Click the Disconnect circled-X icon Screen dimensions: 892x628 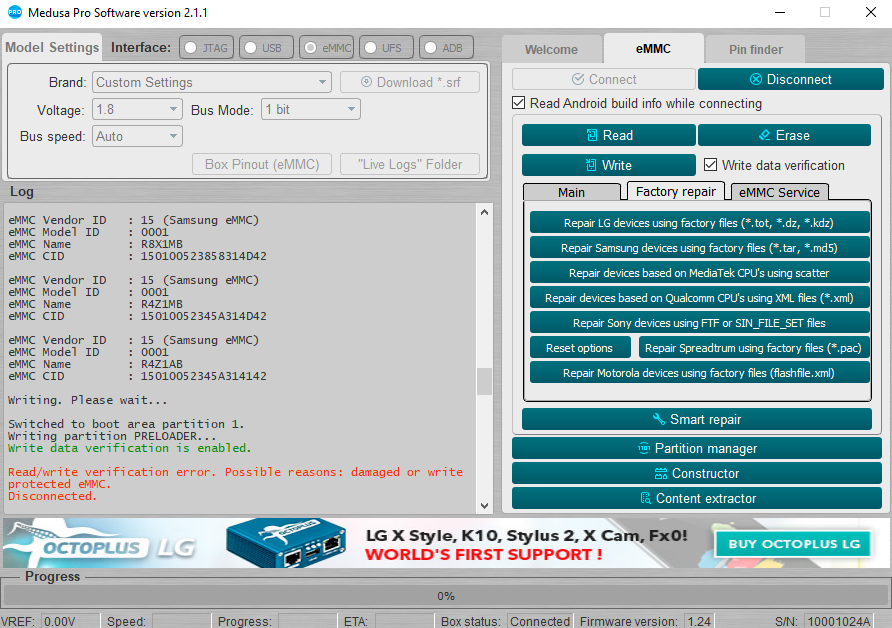[755, 79]
